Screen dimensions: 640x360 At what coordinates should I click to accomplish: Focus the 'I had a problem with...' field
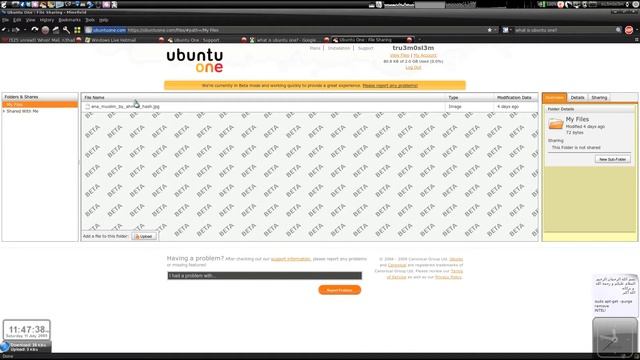point(264,276)
